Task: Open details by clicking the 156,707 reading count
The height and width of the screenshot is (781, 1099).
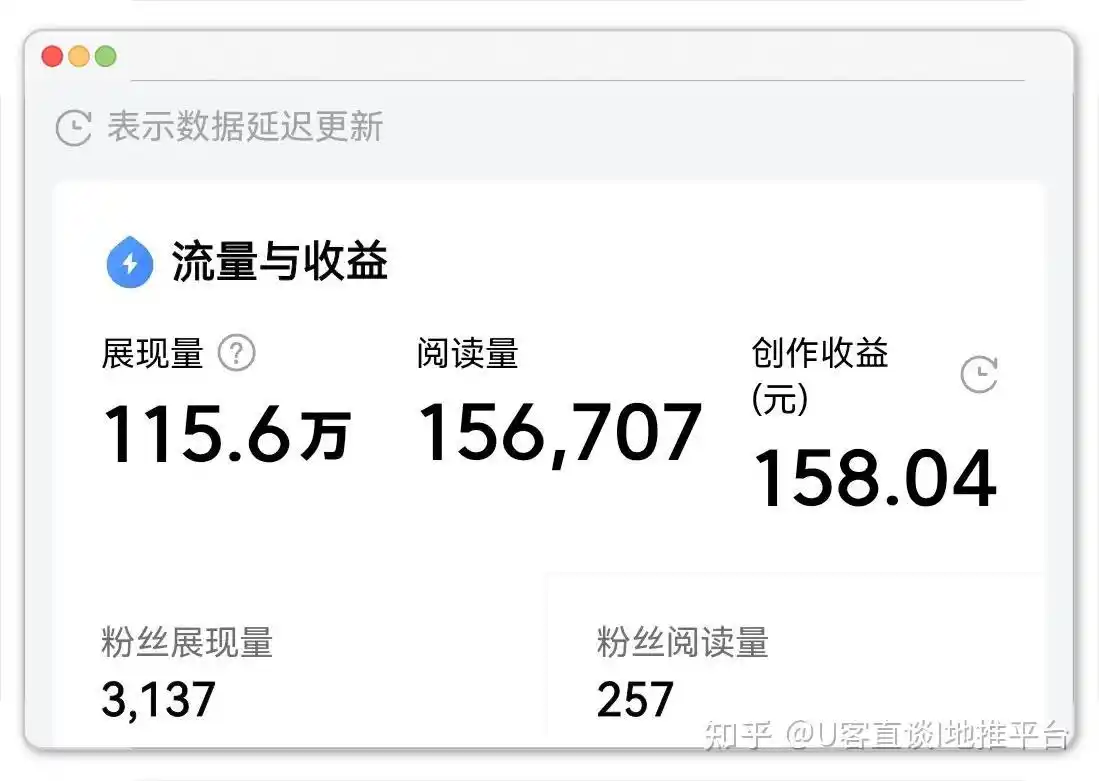Action: click(x=560, y=432)
